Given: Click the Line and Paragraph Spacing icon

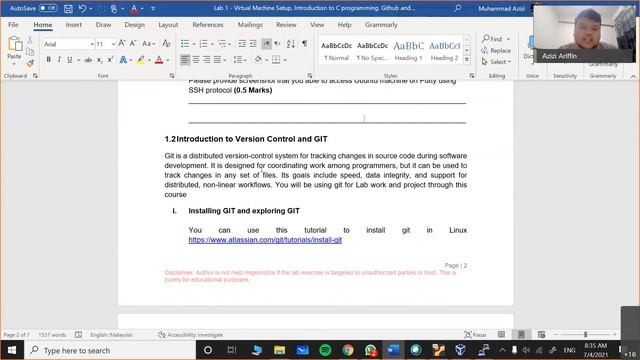Looking at the screenshot, I should click(238, 60).
